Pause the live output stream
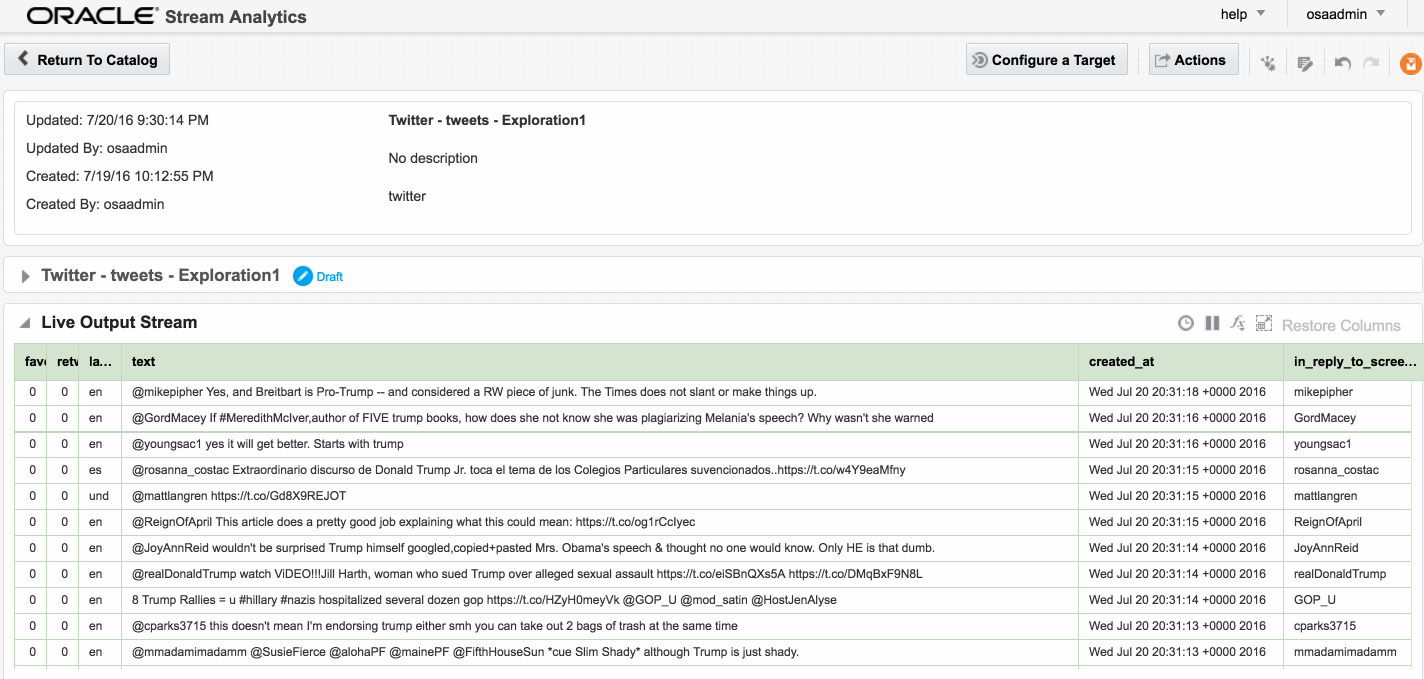Viewport: 1424px width, 679px height. coord(1212,323)
